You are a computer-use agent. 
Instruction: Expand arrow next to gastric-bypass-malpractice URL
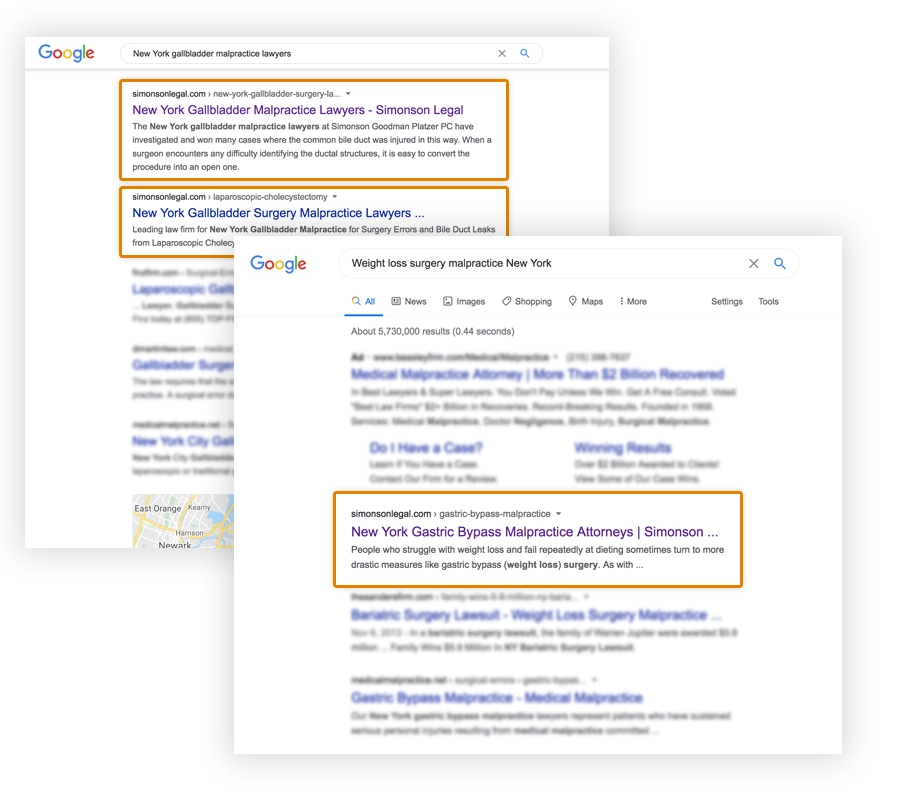click(x=559, y=514)
